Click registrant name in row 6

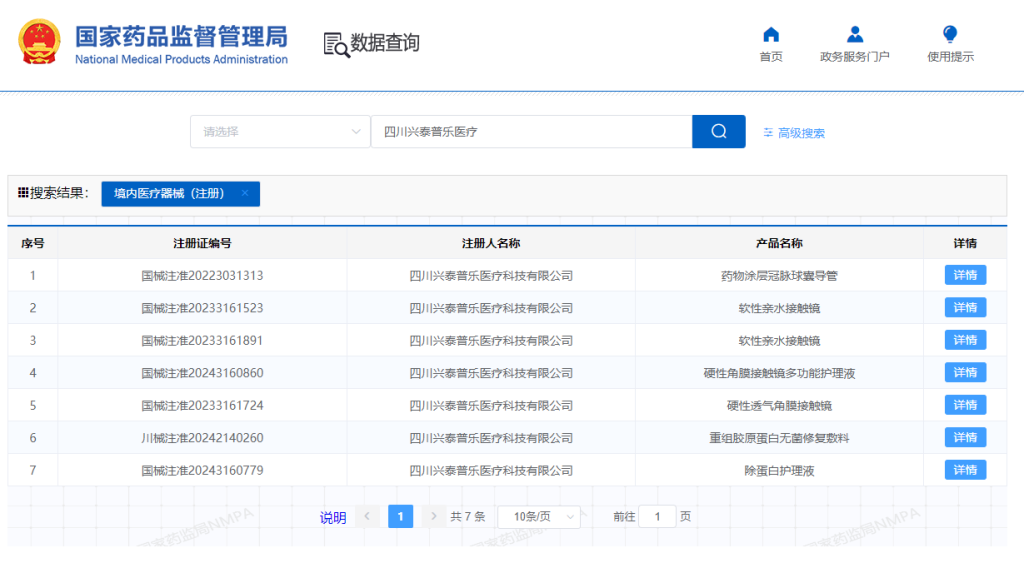click(491, 438)
